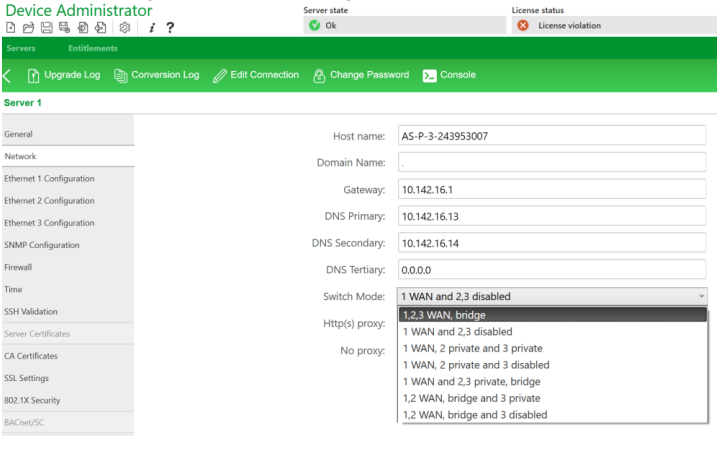Viewport: 725px width, 454px height.
Task: Choose '1 WAN, 2 private and 3 private'
Action: point(553,348)
